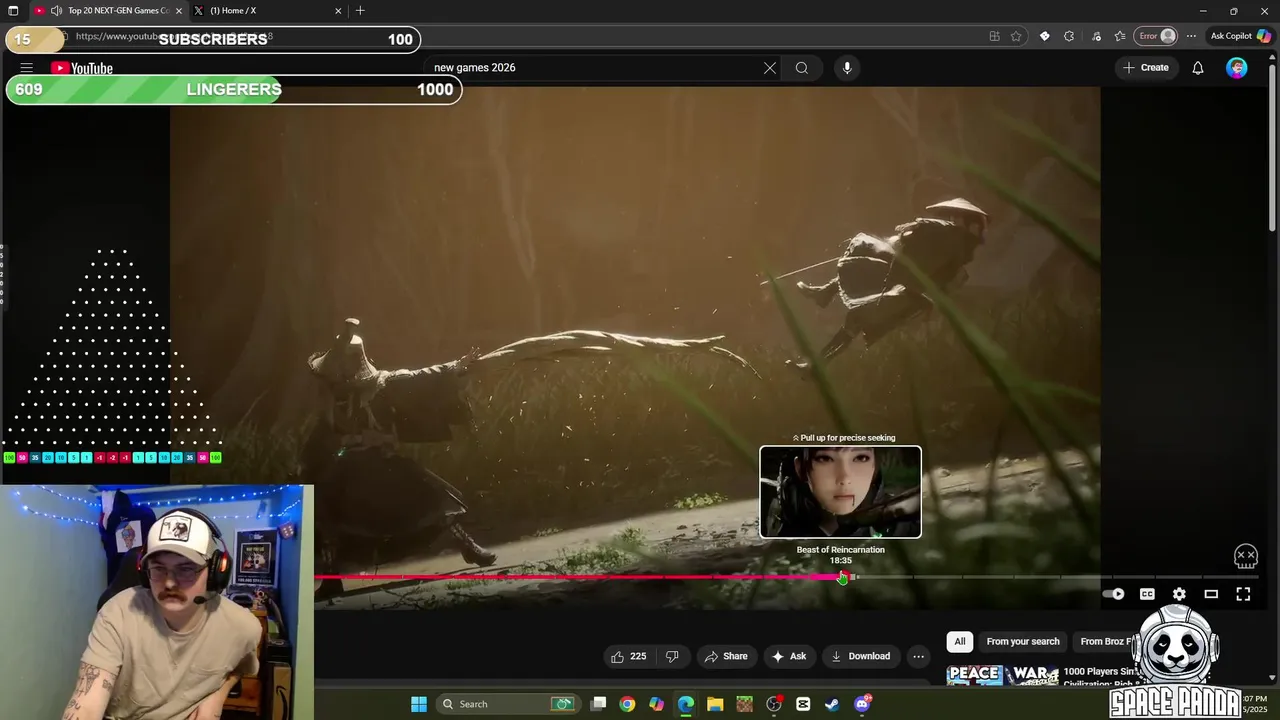Screen dimensions: 1280x720
Task: Click the player's unplayed progress bar section
Action: [x=1056, y=577]
